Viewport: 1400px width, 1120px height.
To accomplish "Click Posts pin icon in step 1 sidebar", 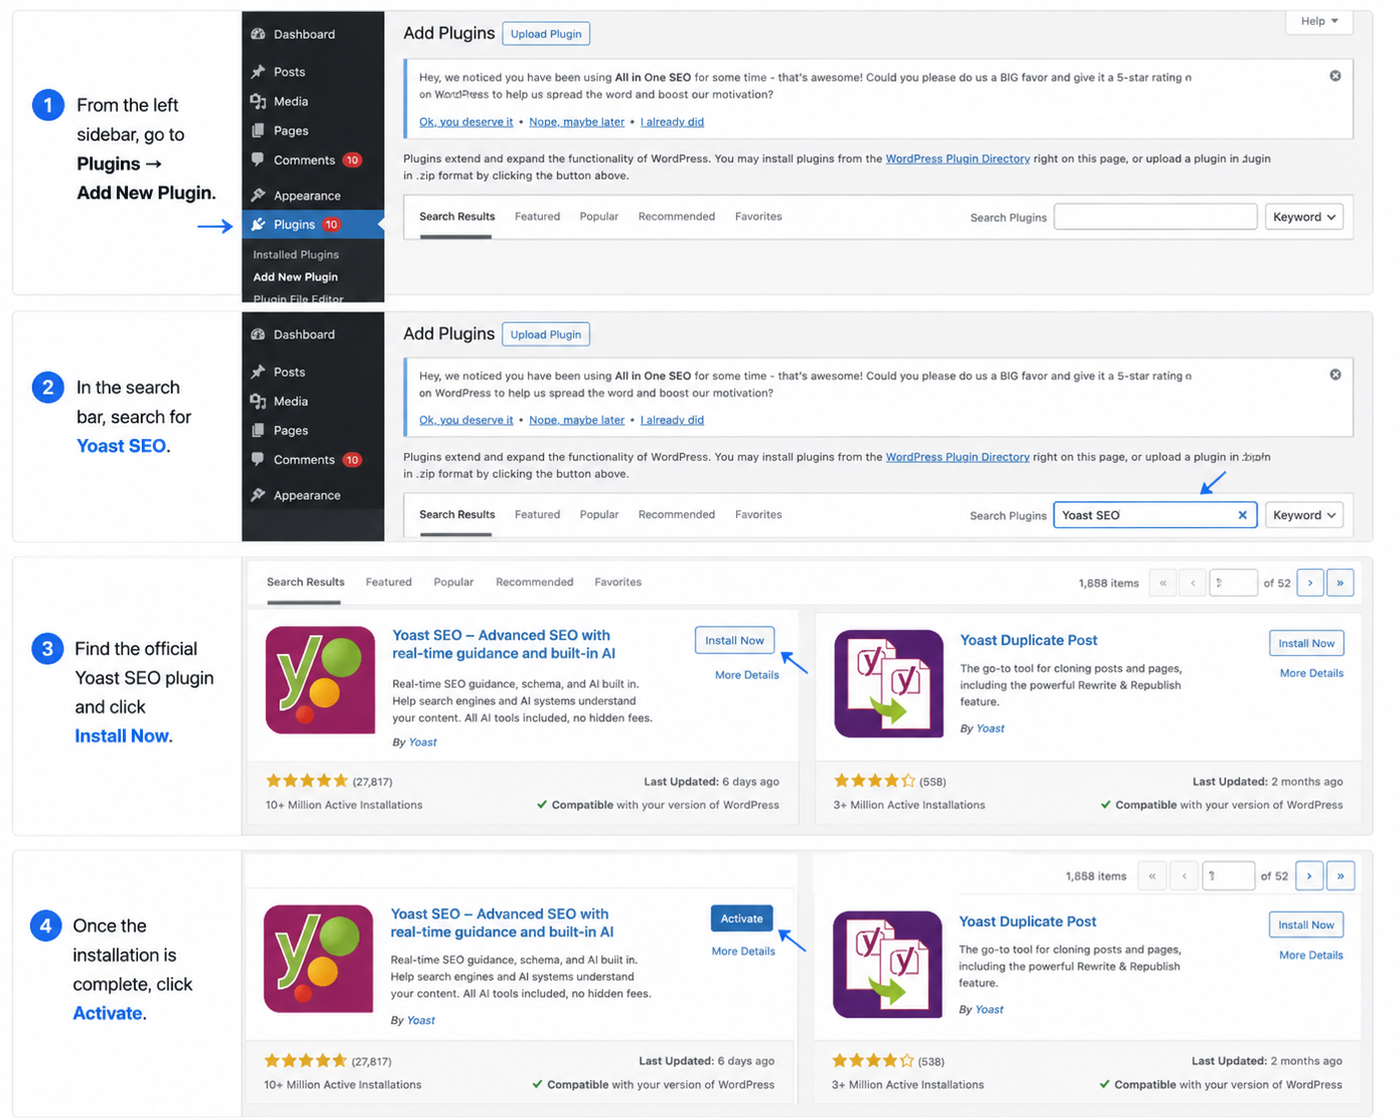I will [258, 72].
